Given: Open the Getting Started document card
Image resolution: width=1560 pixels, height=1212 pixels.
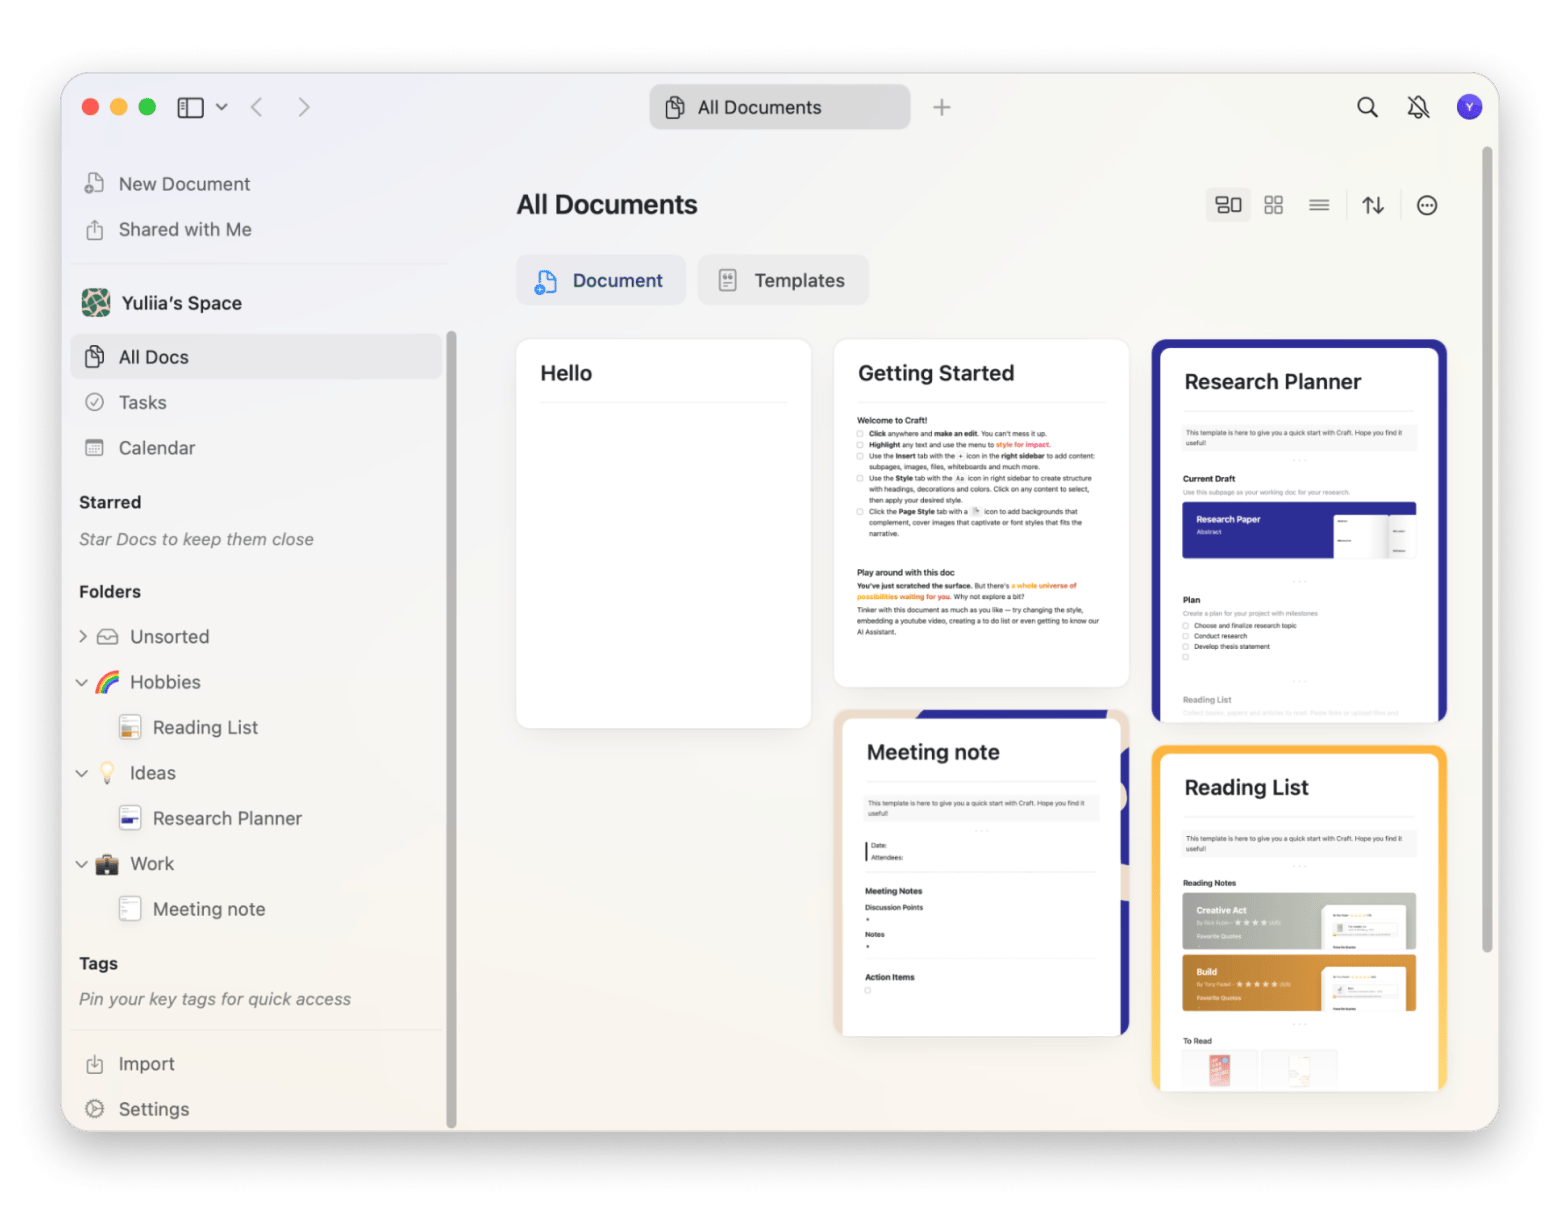Looking at the screenshot, I should click(981, 513).
